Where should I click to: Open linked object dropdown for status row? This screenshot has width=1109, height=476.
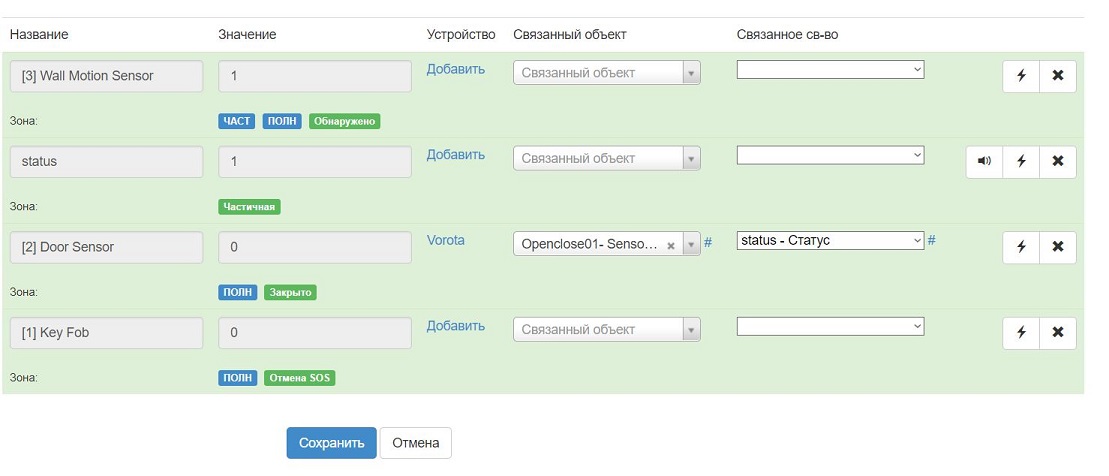coord(607,159)
